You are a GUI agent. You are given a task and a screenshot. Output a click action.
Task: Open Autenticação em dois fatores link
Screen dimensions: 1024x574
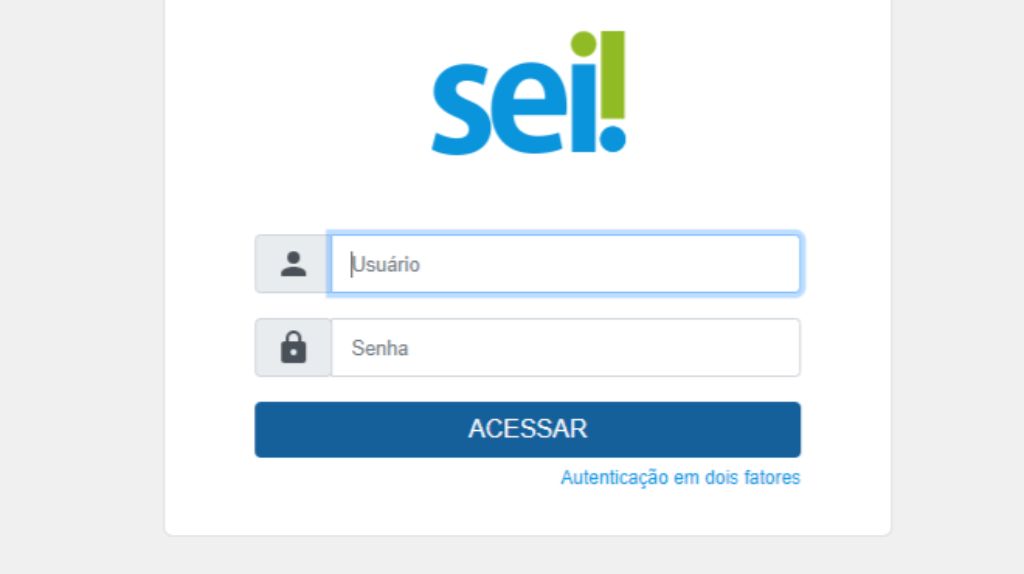pyautogui.click(x=680, y=477)
